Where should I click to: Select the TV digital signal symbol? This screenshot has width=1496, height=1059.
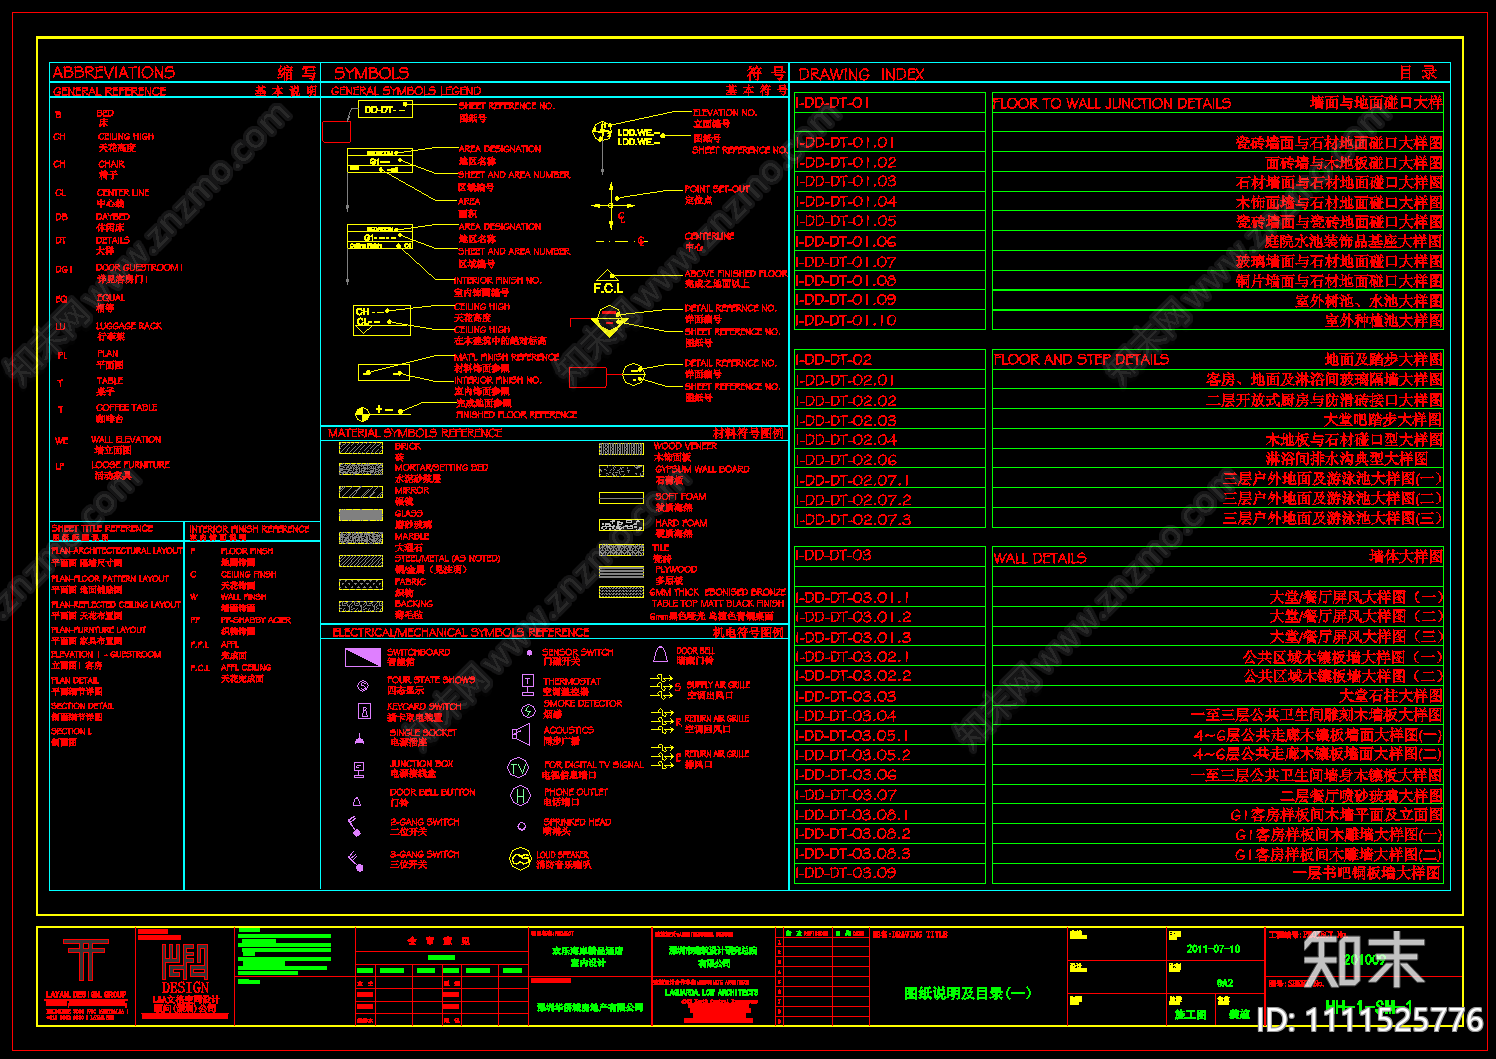pyautogui.click(x=518, y=768)
